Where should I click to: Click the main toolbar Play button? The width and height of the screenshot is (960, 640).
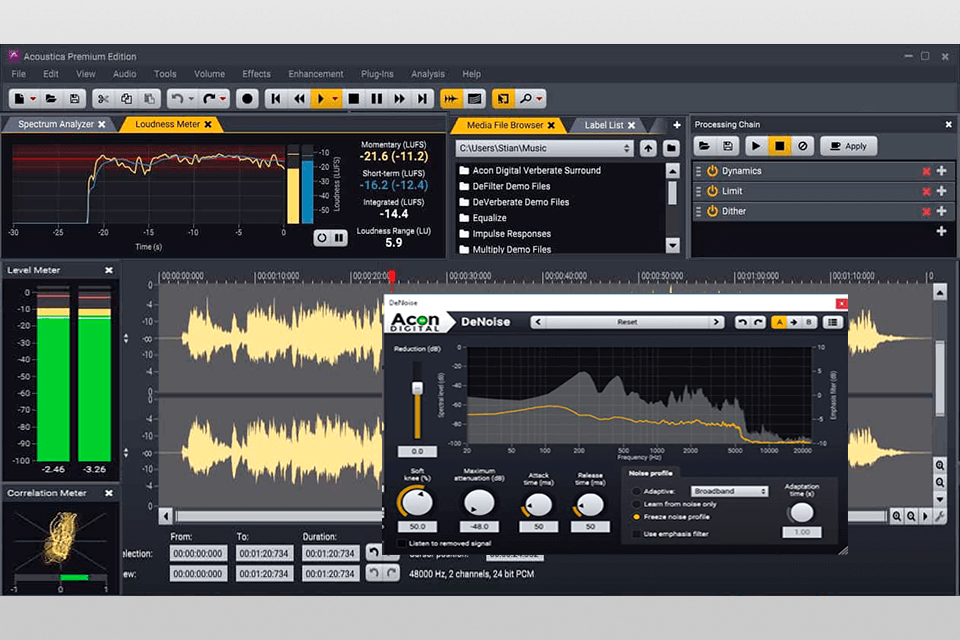(x=321, y=99)
